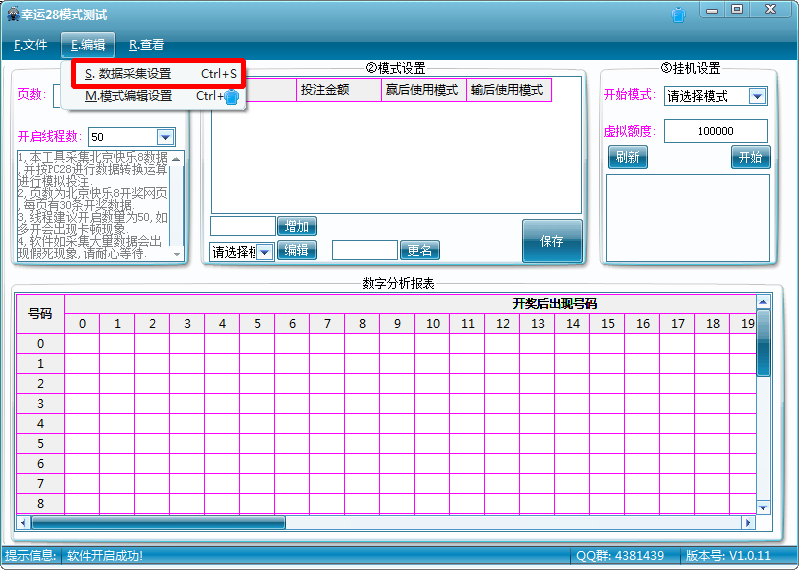Click the 增加 button
Viewport: 799px width, 570px height.
click(x=297, y=226)
